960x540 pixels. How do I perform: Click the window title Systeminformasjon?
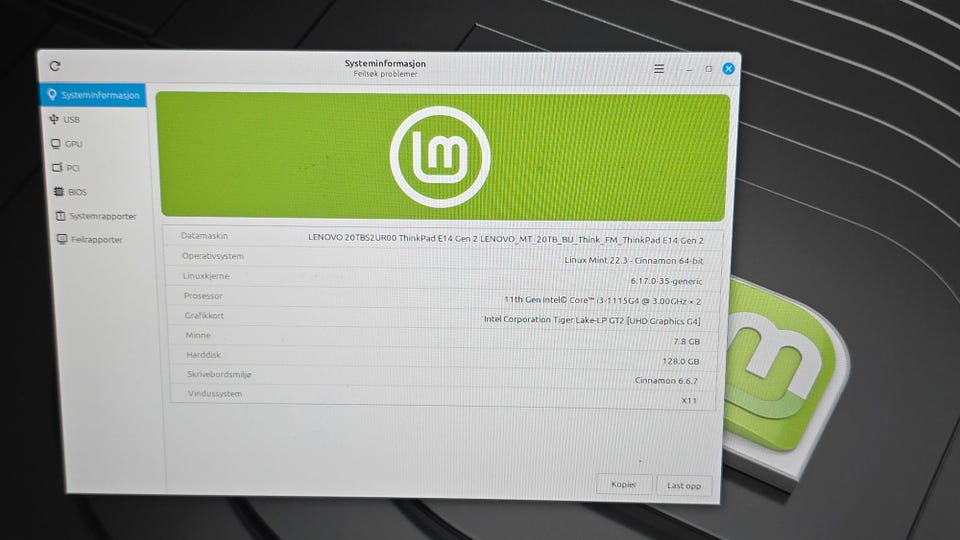[x=385, y=63]
